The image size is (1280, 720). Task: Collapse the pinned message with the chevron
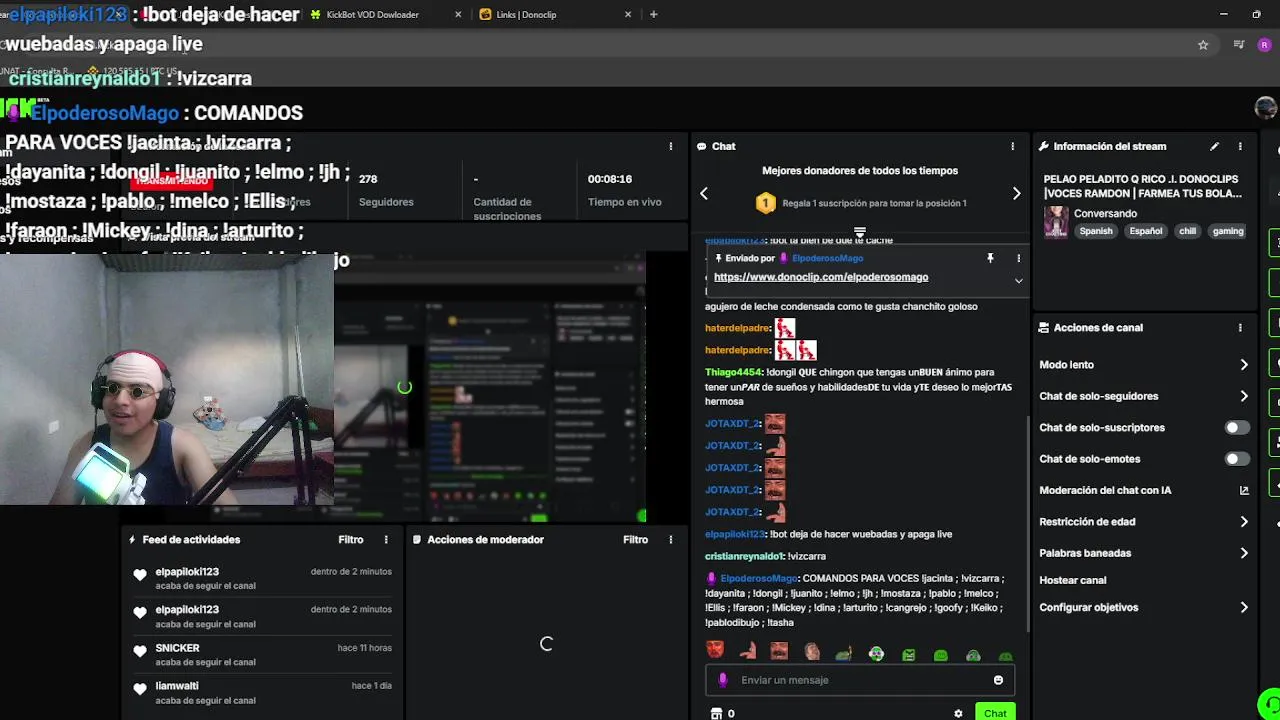click(x=1018, y=281)
